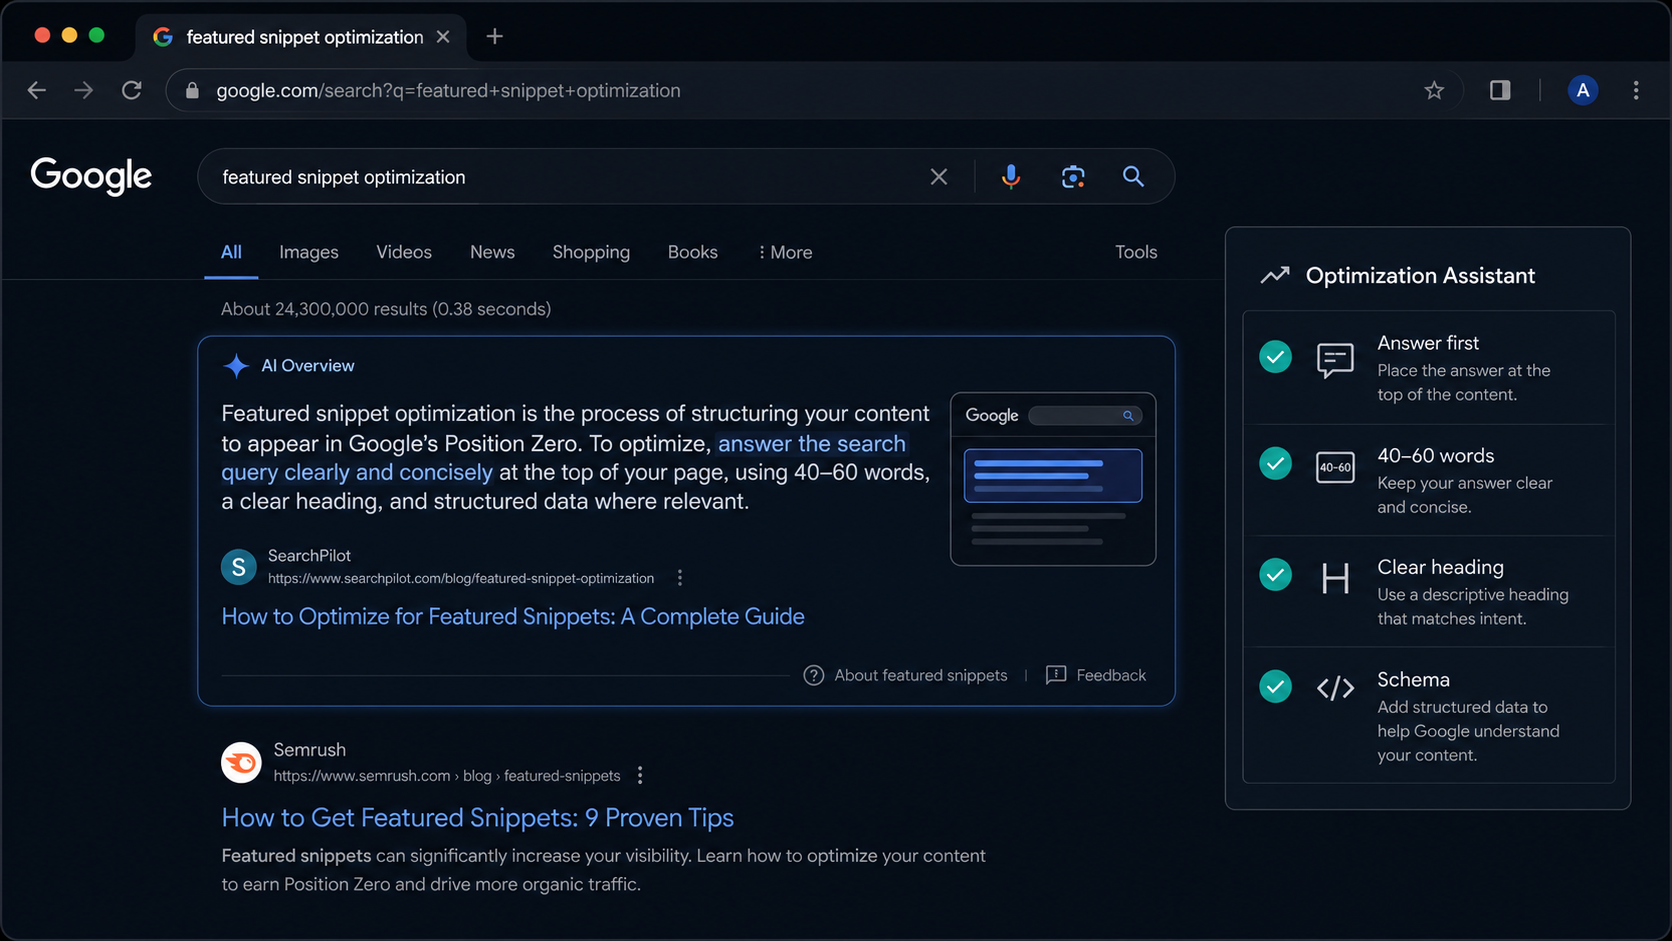Click the browser address bar URL
Viewport: 1672px width, 941px height.
448,90
